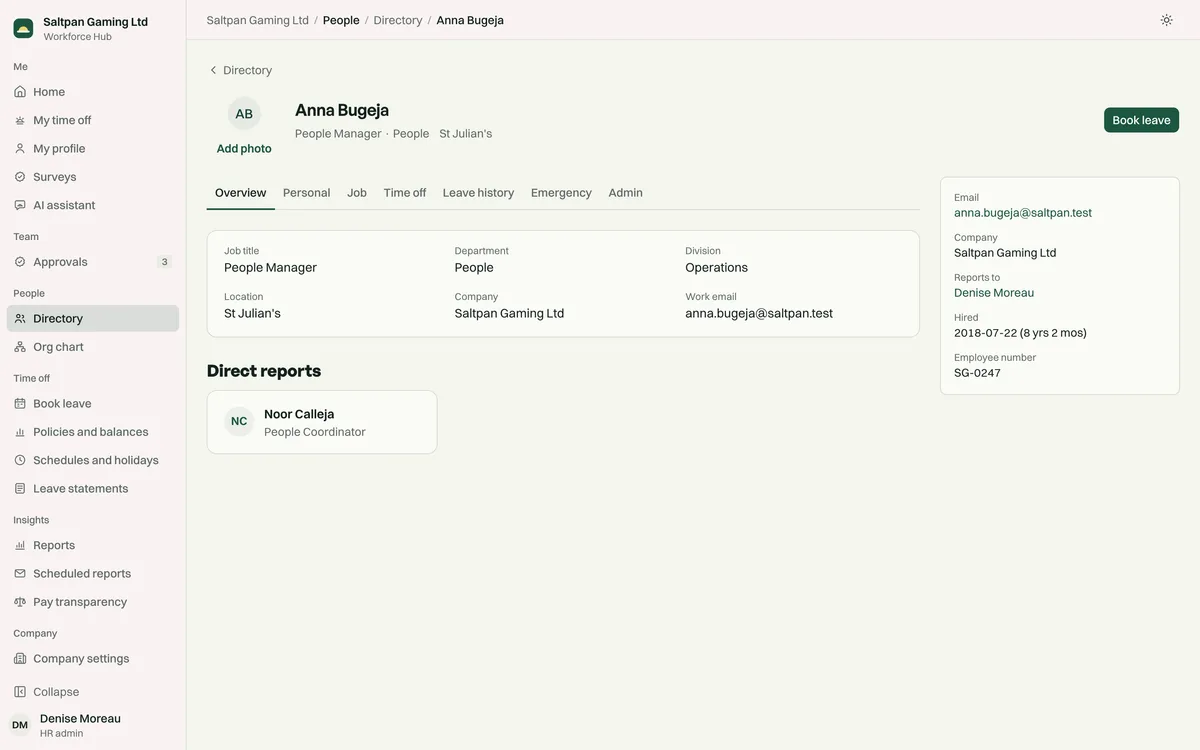Image resolution: width=1200 pixels, height=750 pixels.
Task: Click the Collapse sidebar panel icon
Action: tap(20, 692)
